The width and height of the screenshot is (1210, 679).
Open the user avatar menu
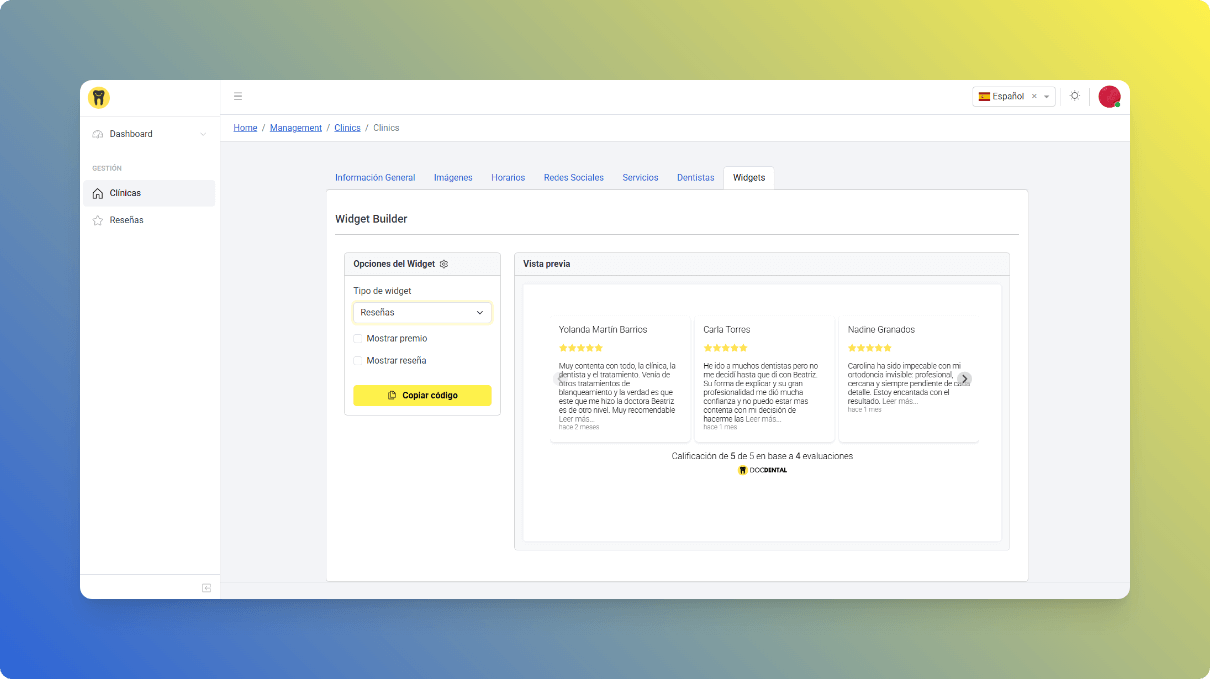(1108, 96)
